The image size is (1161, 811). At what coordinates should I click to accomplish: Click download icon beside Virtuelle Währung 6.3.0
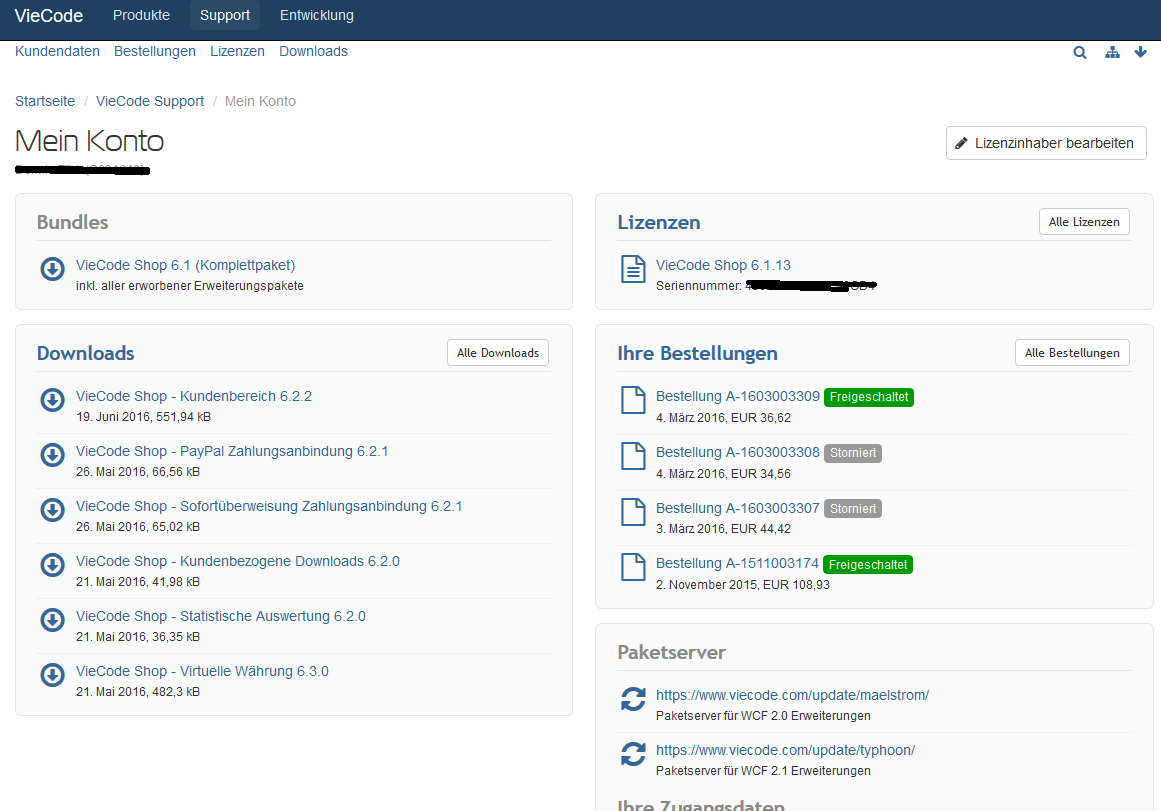52,676
